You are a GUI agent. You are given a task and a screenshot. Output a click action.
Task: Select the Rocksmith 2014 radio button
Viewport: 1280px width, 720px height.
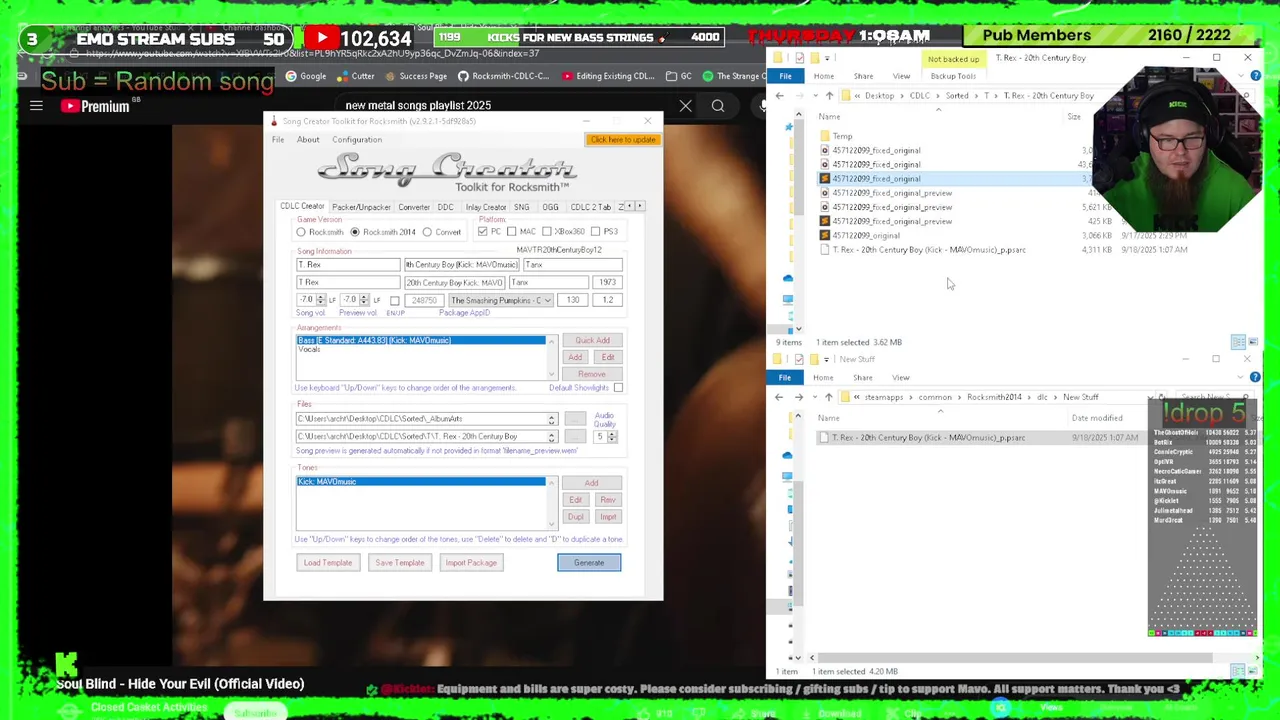click(x=355, y=232)
